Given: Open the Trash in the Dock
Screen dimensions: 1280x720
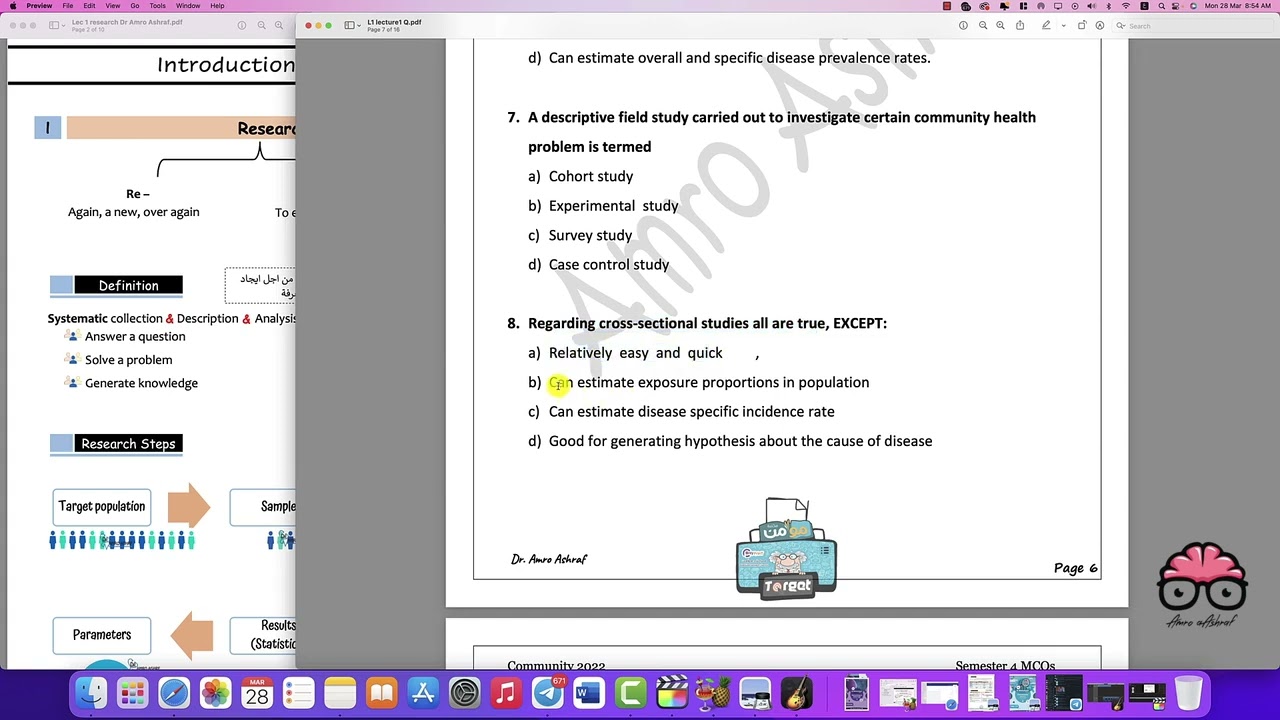Looking at the screenshot, I should (x=1188, y=692).
